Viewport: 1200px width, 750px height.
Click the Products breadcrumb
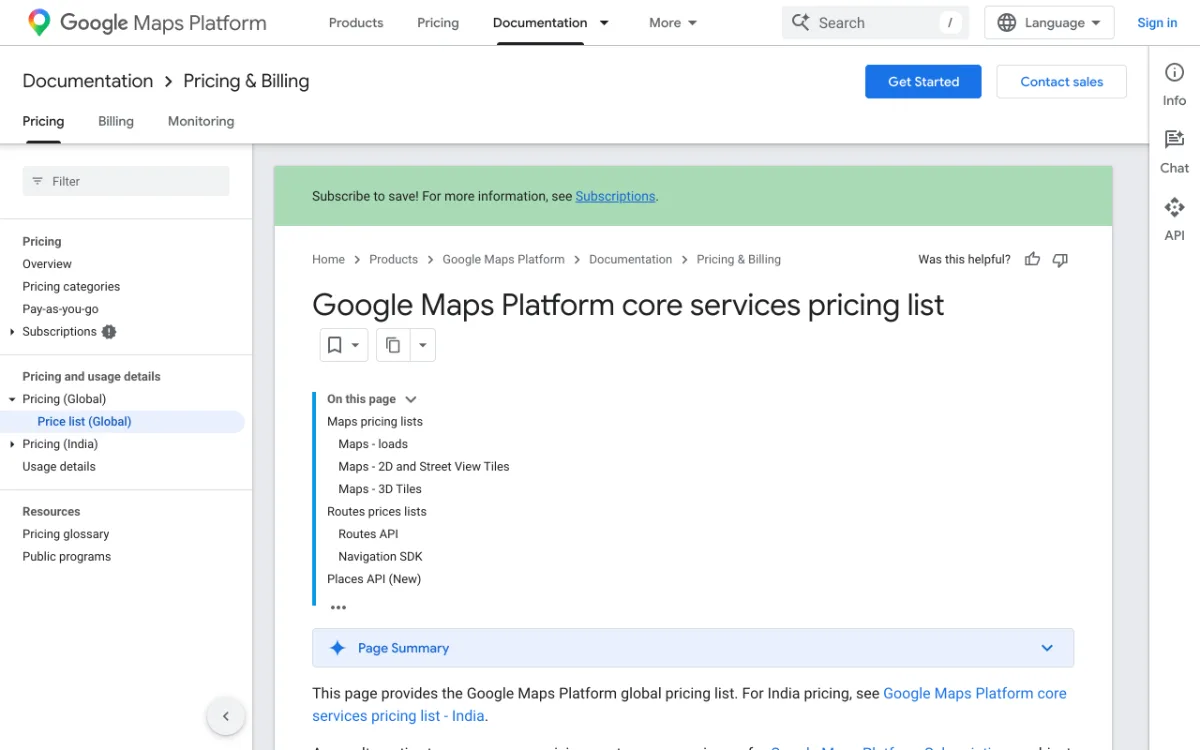[393, 259]
